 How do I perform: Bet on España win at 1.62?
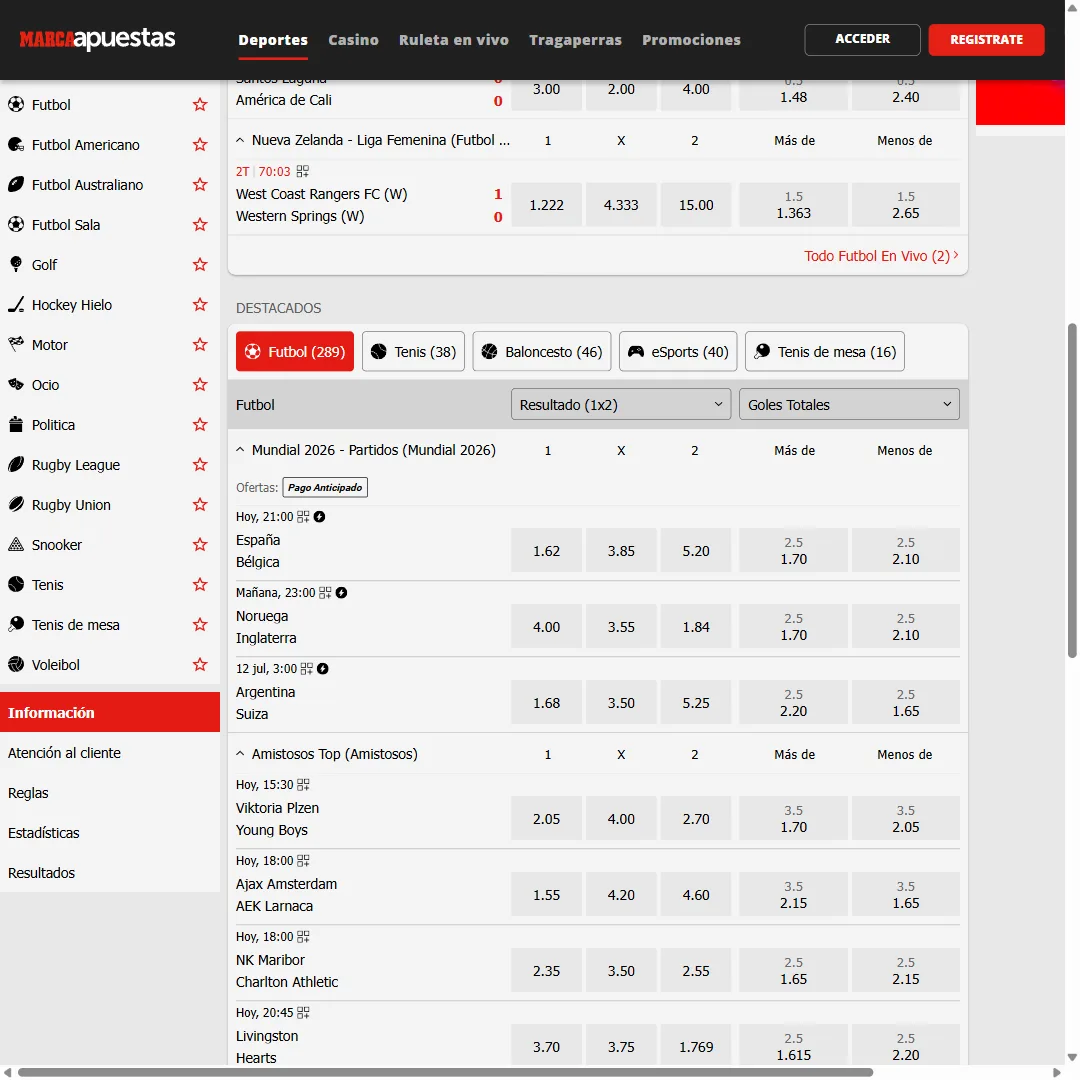(546, 550)
